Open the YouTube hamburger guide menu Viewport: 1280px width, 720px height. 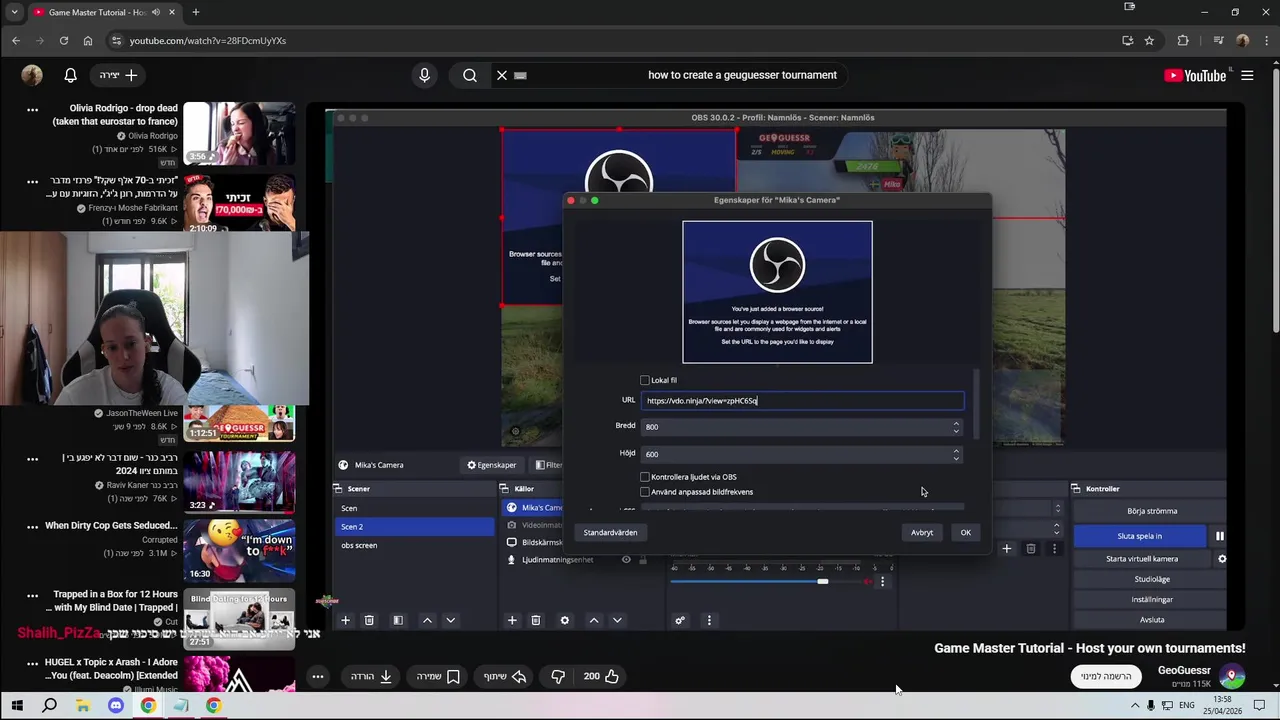pyautogui.click(x=1247, y=75)
